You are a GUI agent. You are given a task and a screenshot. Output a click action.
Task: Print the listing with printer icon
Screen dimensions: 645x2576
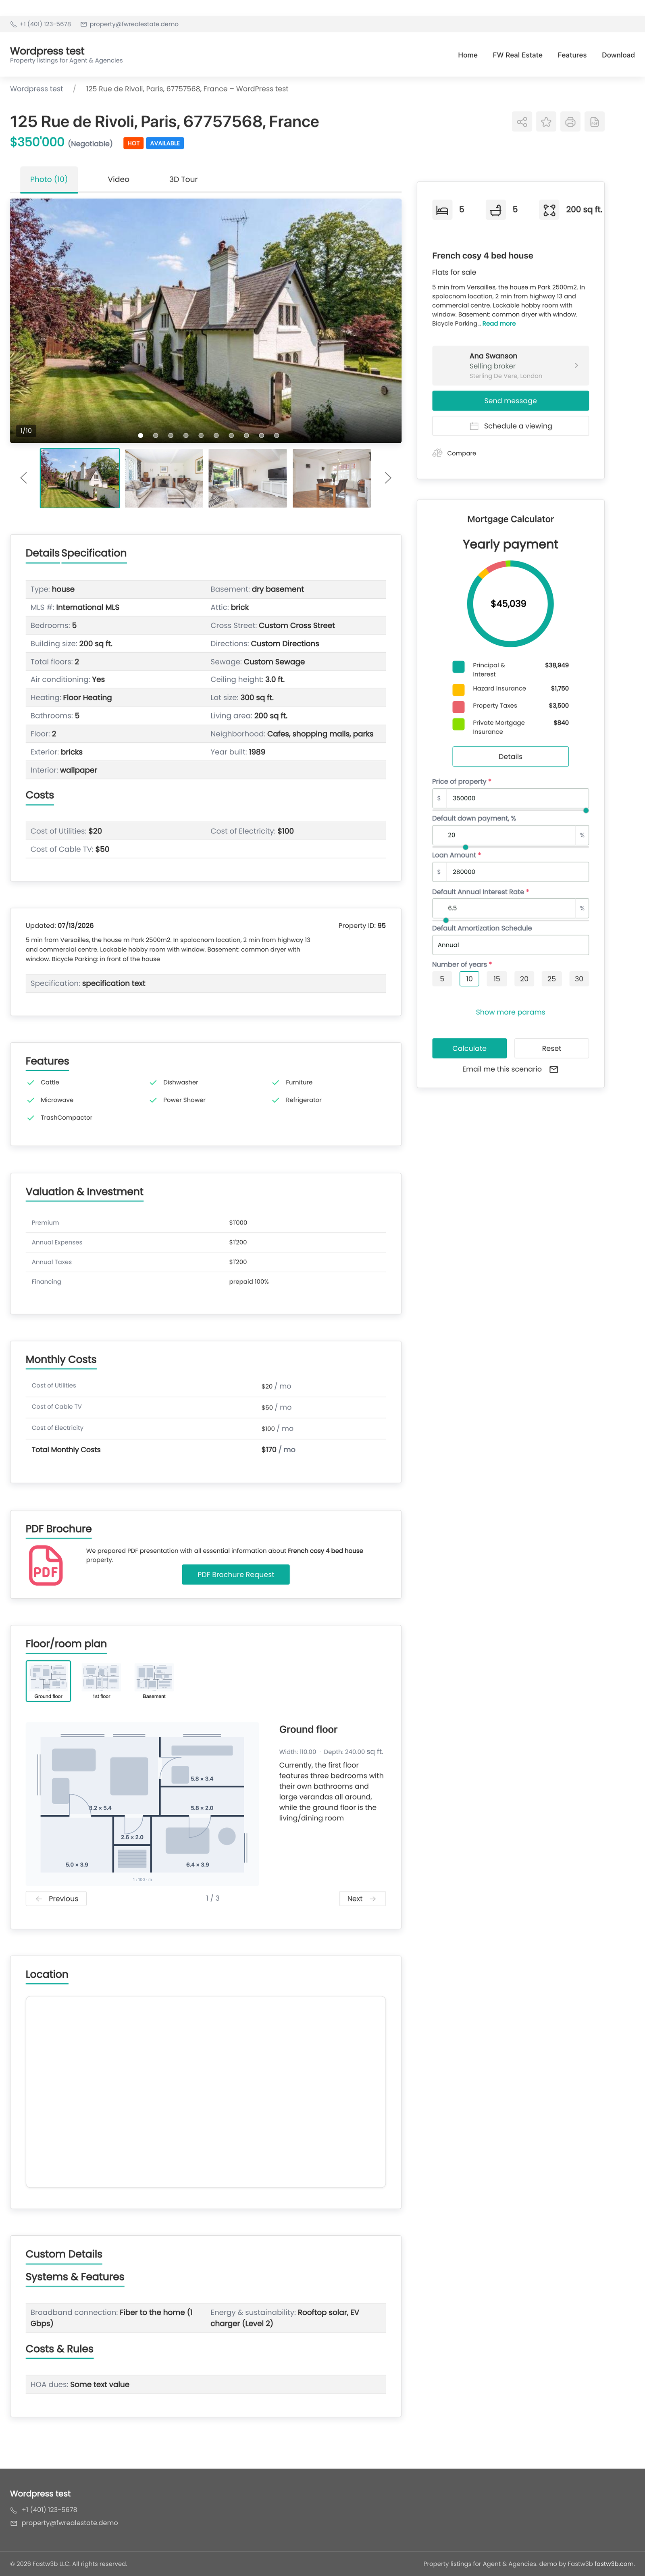pos(570,122)
